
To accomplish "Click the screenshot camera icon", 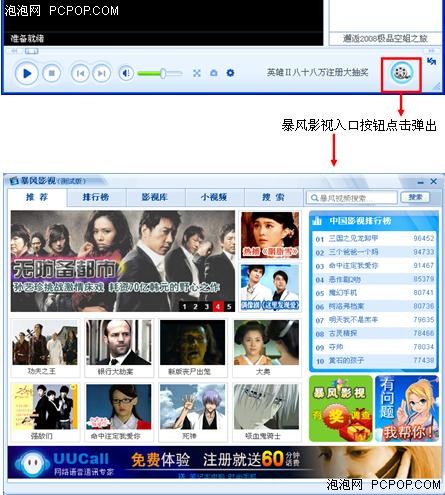I will (x=214, y=73).
